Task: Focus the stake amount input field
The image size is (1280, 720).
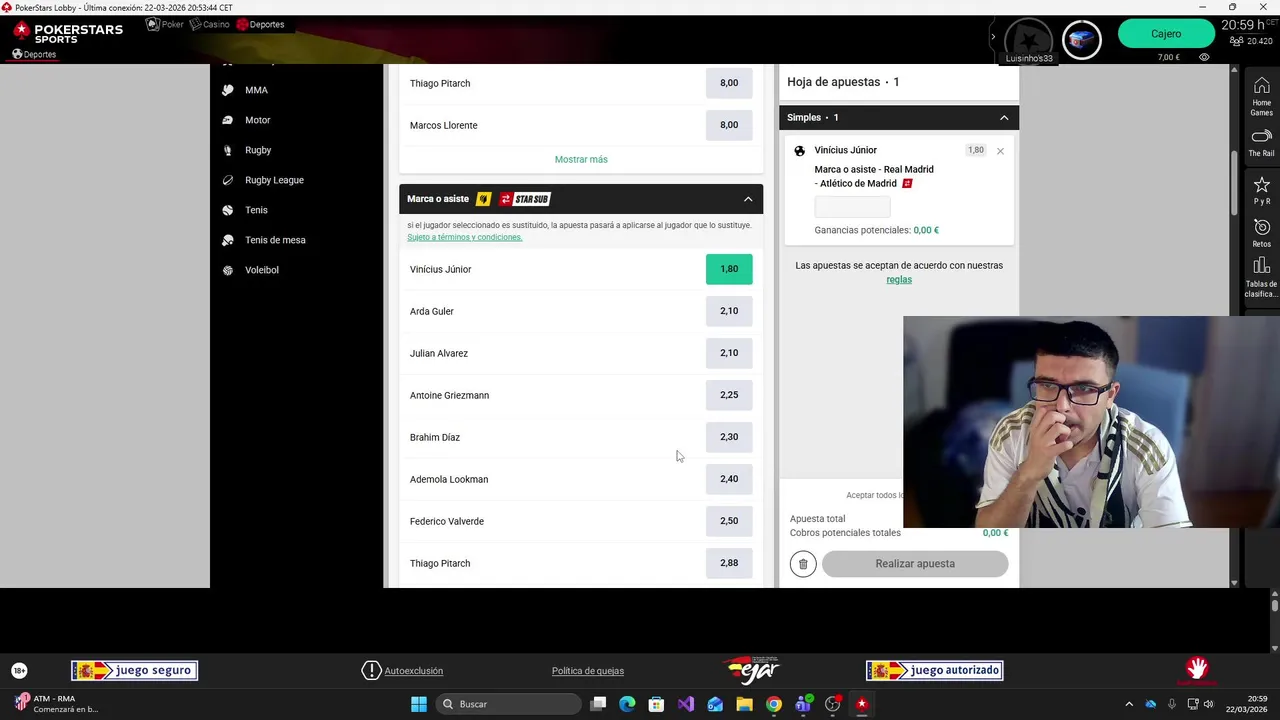Action: pos(852,207)
